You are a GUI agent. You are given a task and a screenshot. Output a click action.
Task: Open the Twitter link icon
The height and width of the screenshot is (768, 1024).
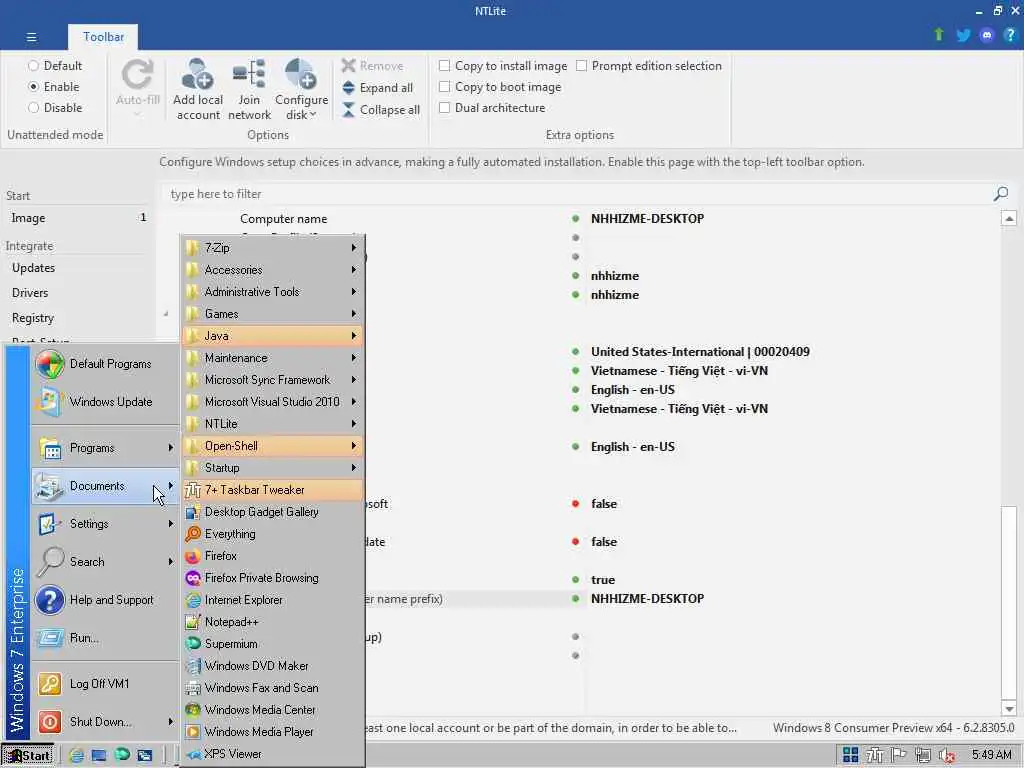[x=963, y=35]
